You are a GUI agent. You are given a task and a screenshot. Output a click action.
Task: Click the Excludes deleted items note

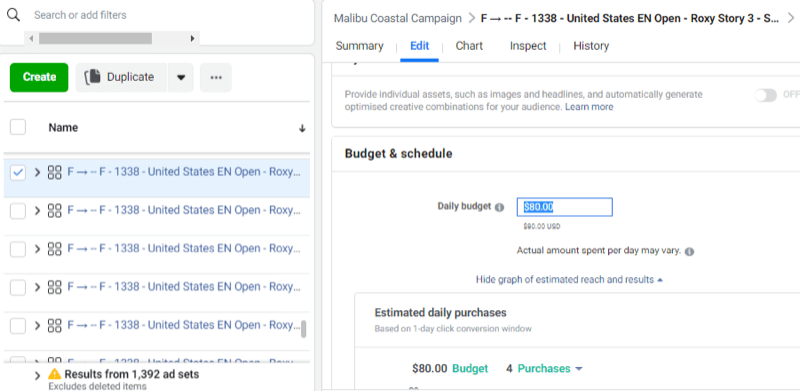click(97, 386)
